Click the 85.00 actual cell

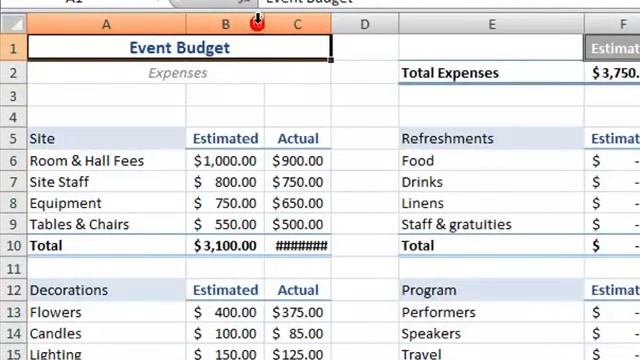298,333
